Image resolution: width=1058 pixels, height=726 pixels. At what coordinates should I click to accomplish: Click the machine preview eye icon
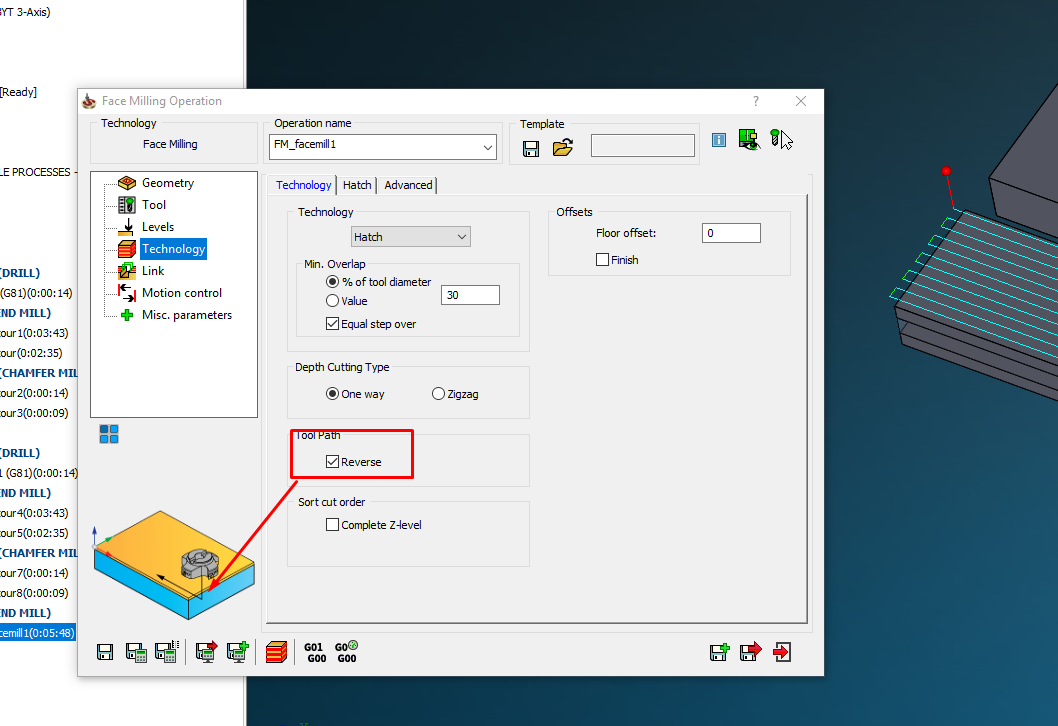(x=749, y=140)
